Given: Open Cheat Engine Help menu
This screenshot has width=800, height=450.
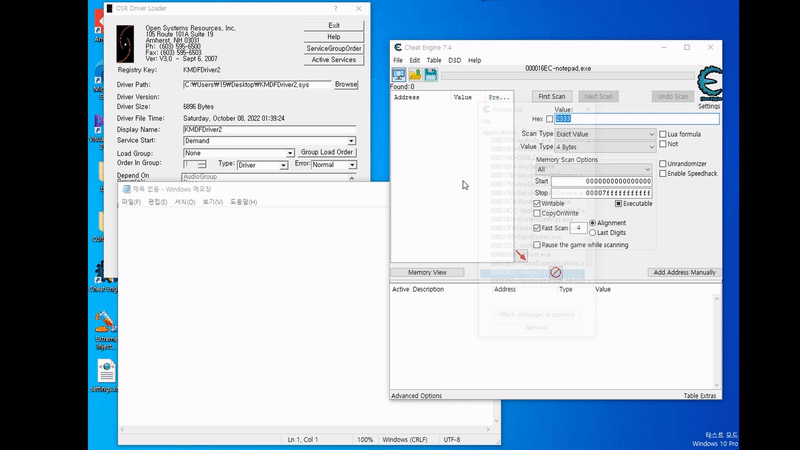Looking at the screenshot, I should (474, 60).
